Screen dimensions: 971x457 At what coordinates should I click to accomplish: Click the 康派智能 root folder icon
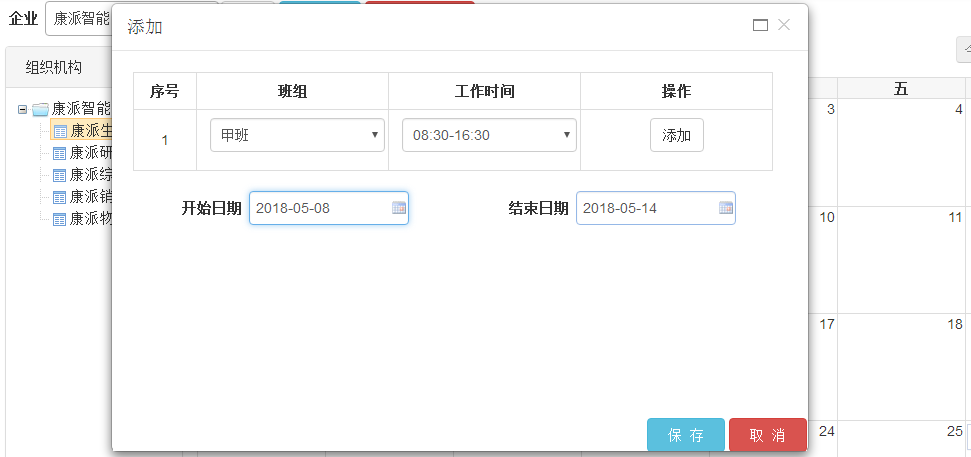tap(40, 109)
